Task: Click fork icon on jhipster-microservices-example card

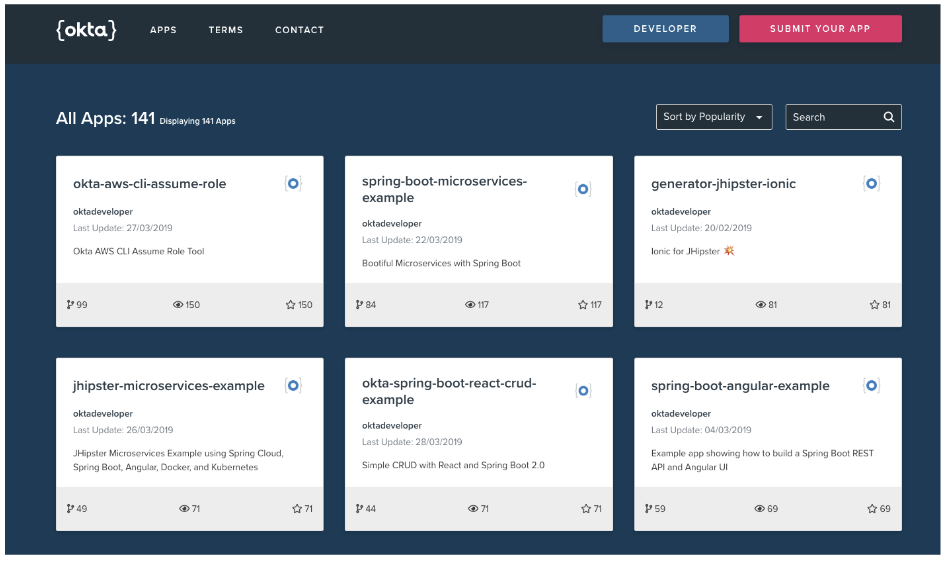Action: point(70,509)
